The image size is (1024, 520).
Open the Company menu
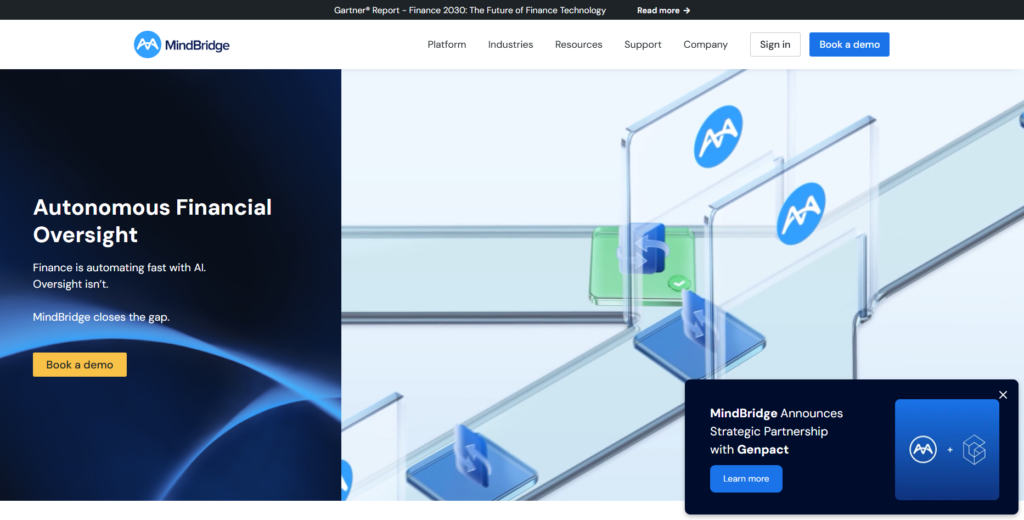[x=705, y=44]
